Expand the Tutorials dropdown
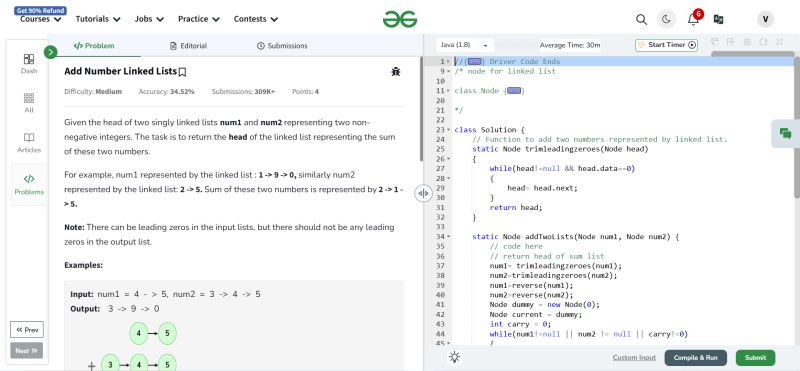 point(98,19)
